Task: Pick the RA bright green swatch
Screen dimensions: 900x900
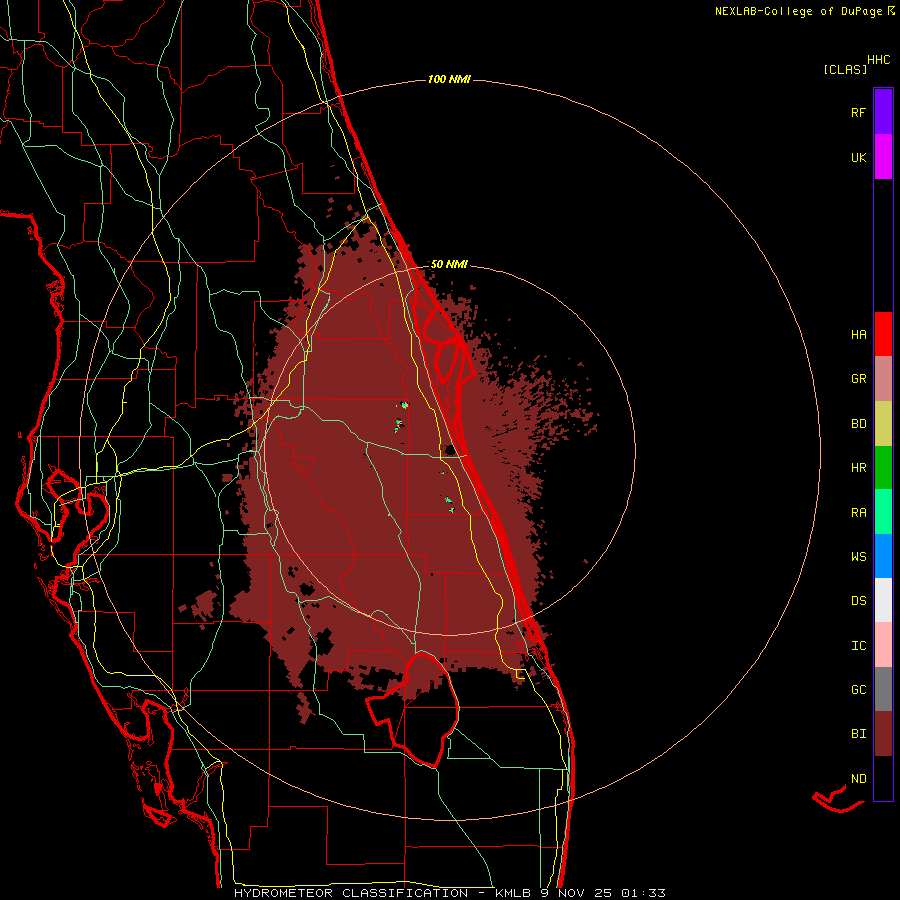Action: pos(883,512)
